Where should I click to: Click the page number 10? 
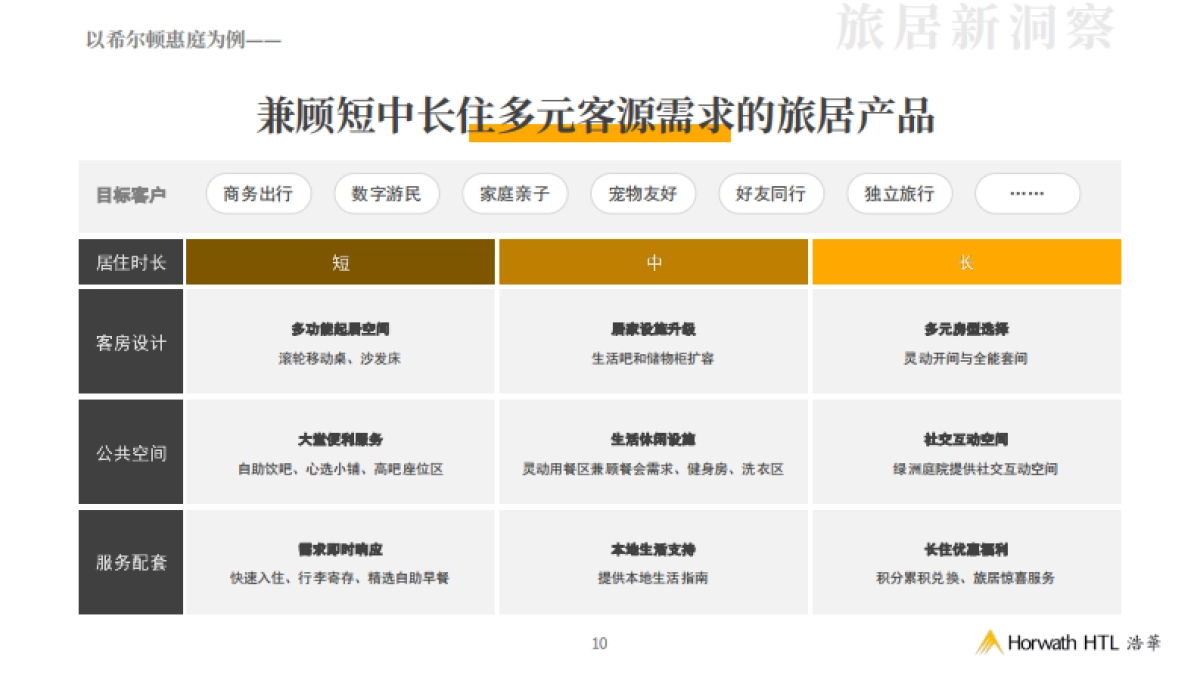pyautogui.click(x=599, y=643)
